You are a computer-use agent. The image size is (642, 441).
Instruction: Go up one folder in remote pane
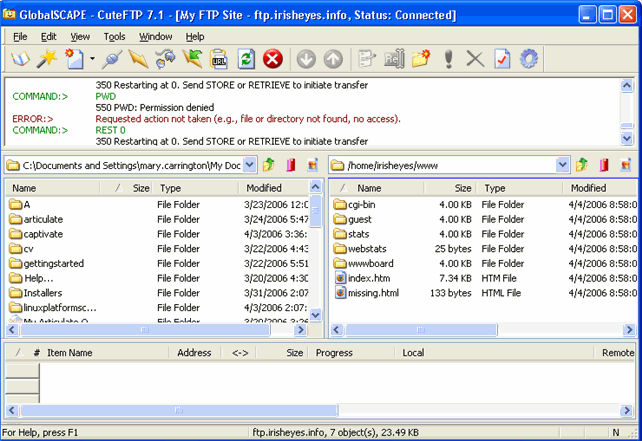pos(581,165)
